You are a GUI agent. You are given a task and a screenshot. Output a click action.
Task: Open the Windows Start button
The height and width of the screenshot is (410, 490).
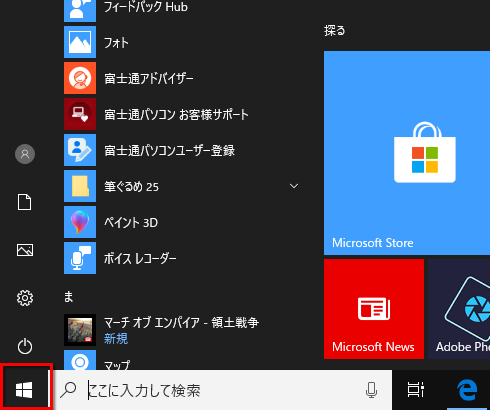[x=24, y=390]
